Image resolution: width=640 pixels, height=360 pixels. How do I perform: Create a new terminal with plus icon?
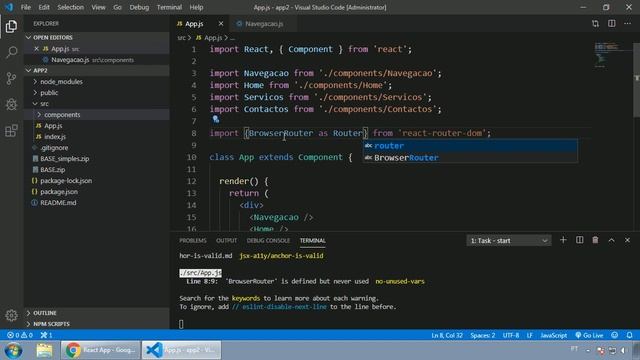coord(563,240)
